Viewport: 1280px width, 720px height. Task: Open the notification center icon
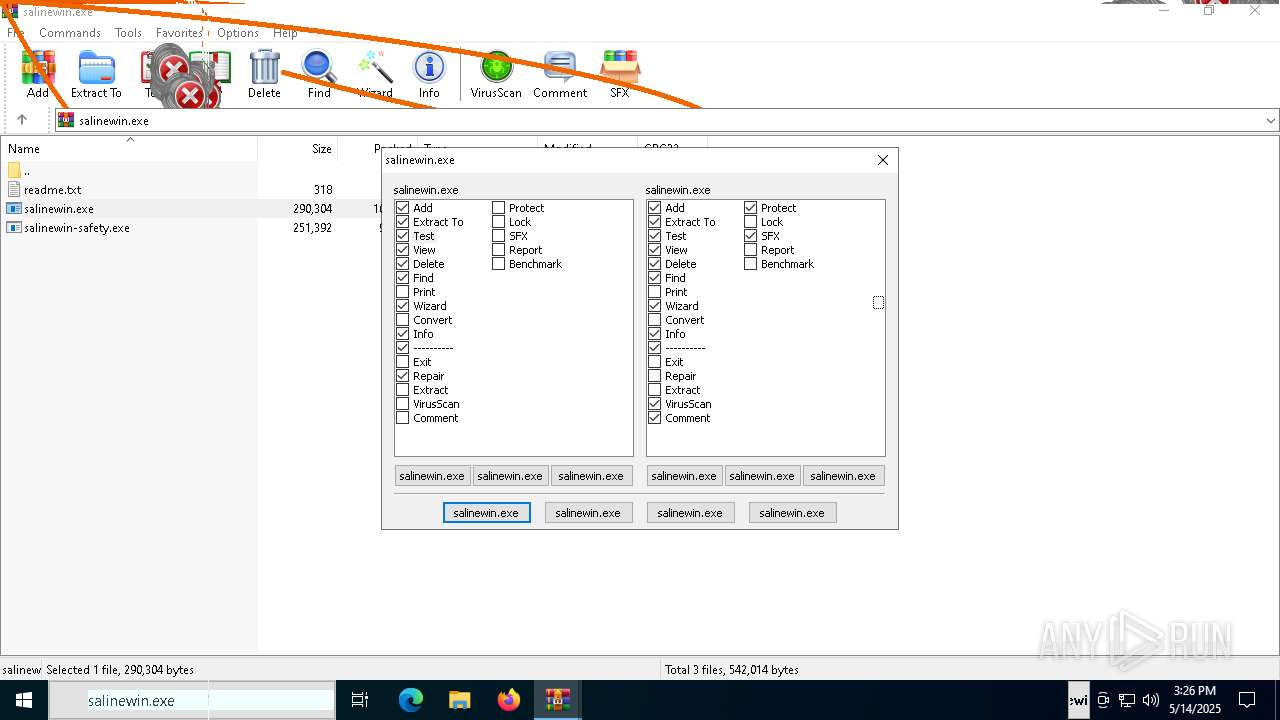(1247, 700)
